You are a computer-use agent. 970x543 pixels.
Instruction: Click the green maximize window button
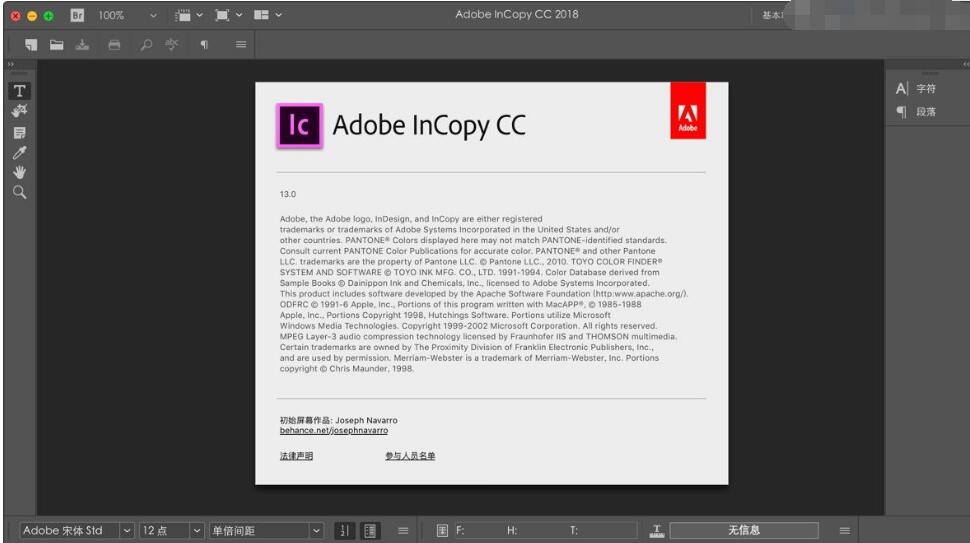coord(48,15)
